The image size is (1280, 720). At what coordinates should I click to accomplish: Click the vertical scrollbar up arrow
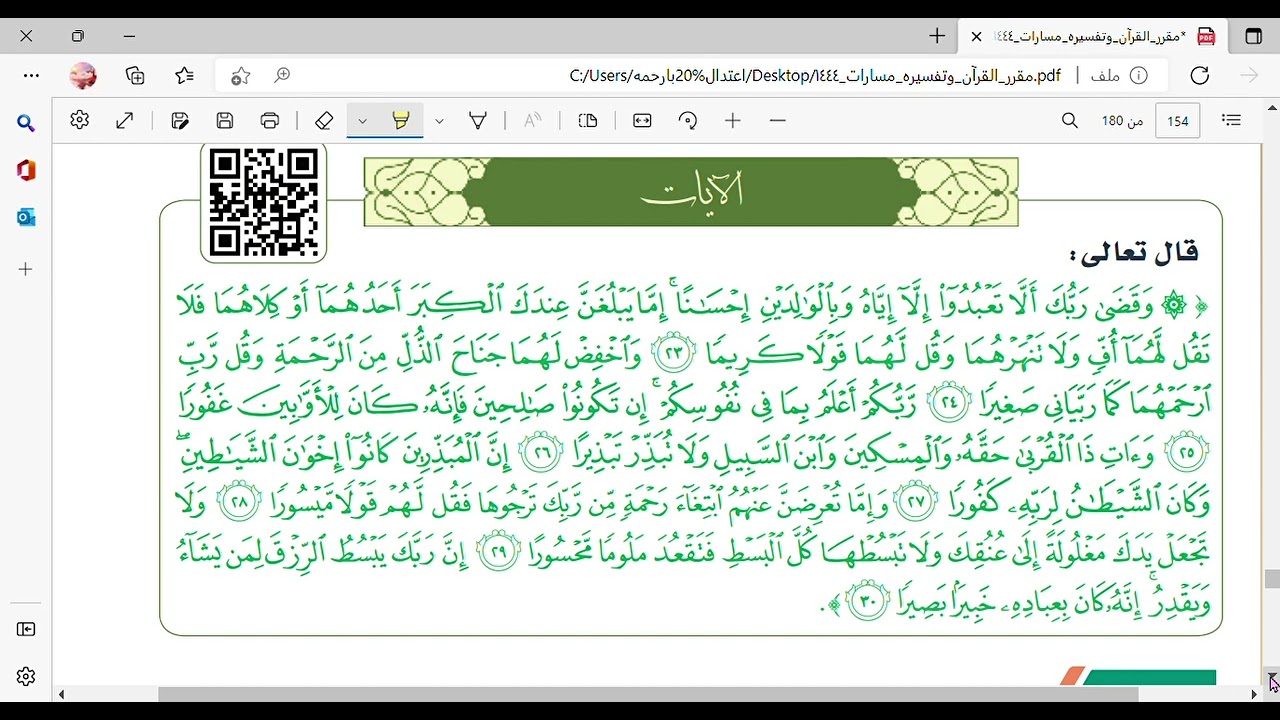(1272, 107)
